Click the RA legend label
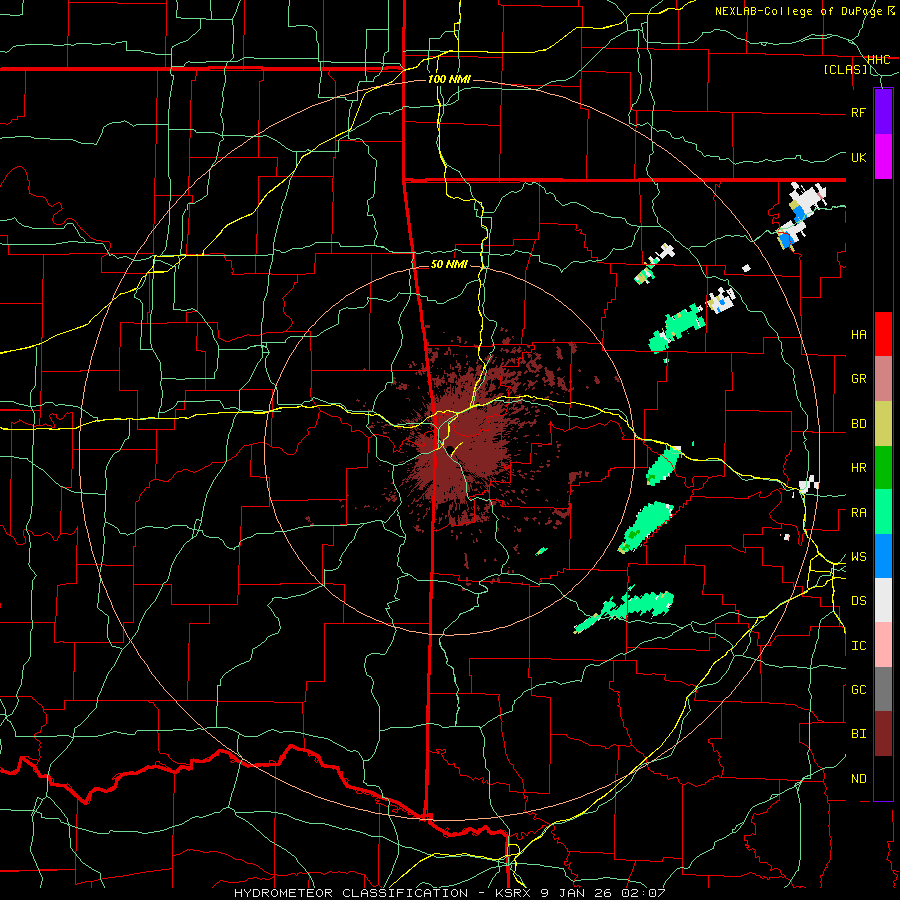900x900 pixels. [x=858, y=513]
